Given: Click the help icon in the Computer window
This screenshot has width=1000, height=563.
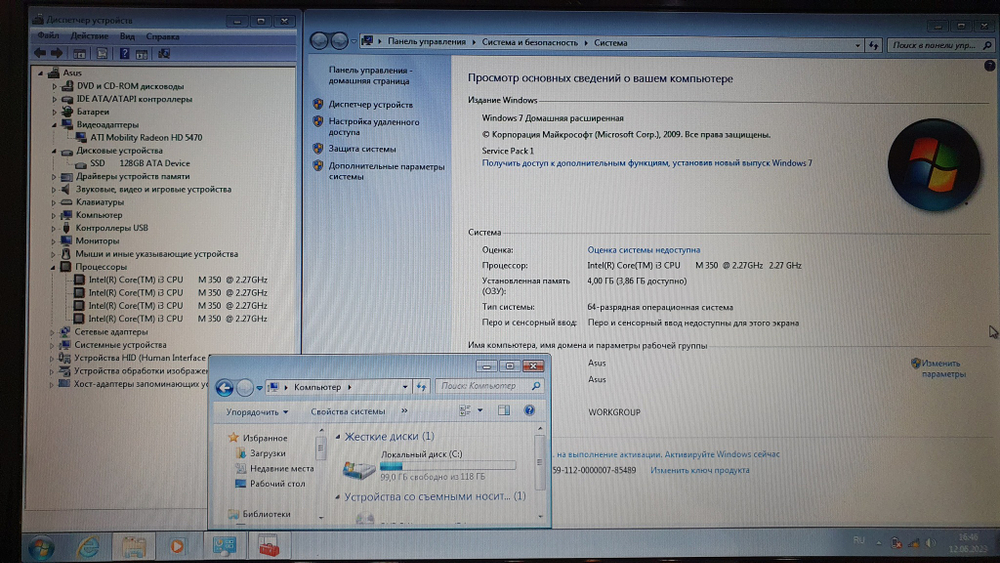Looking at the screenshot, I should pos(529,411).
